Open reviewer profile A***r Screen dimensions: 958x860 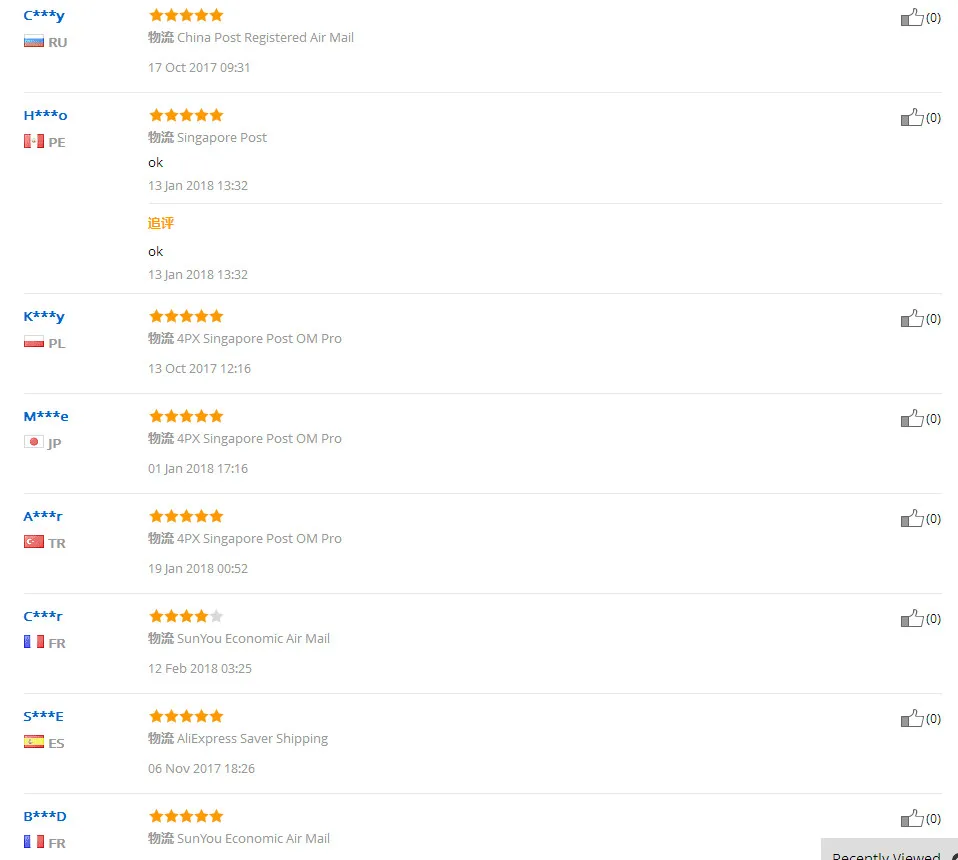click(43, 517)
